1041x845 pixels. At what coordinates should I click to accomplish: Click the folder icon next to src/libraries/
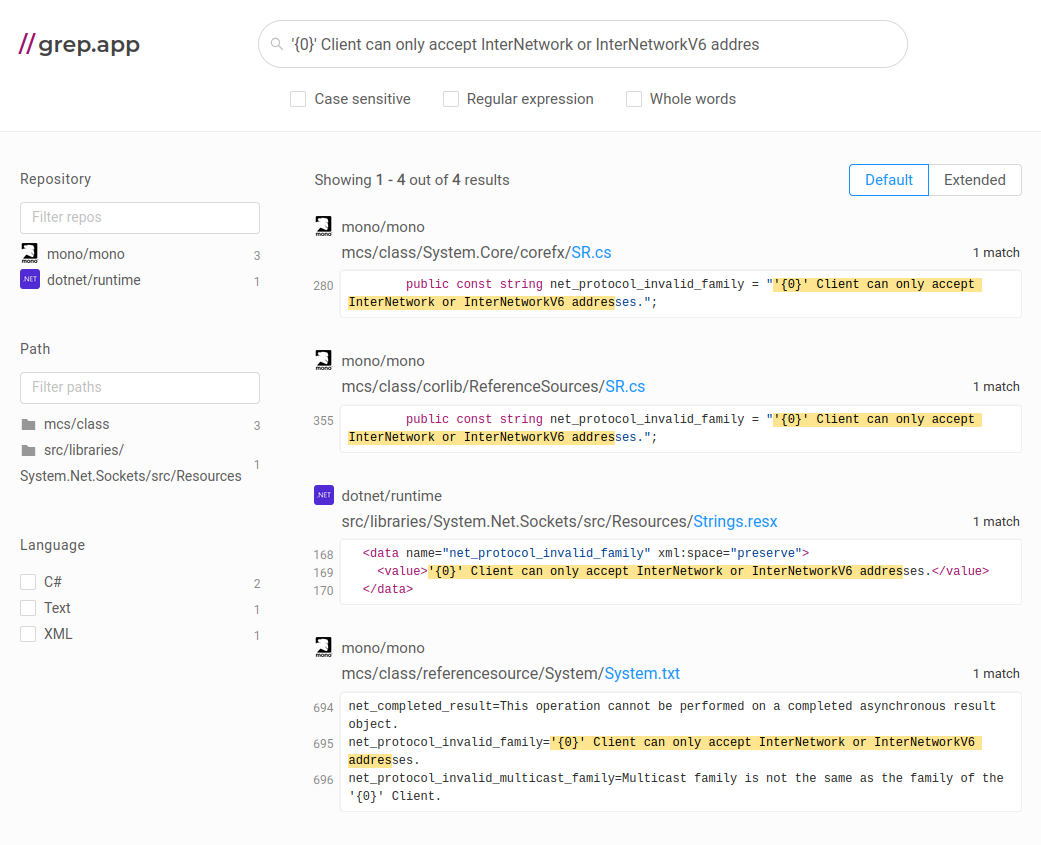pyautogui.click(x=29, y=451)
